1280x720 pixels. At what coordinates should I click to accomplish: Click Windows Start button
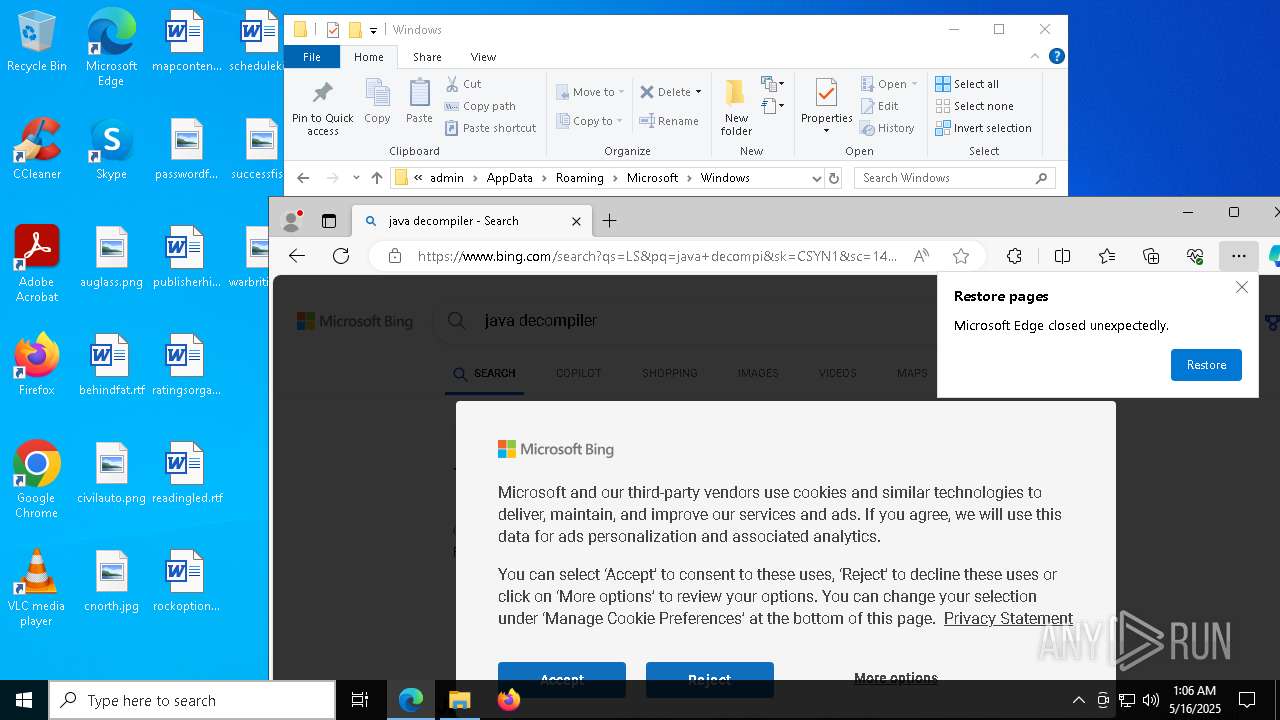(x=24, y=700)
